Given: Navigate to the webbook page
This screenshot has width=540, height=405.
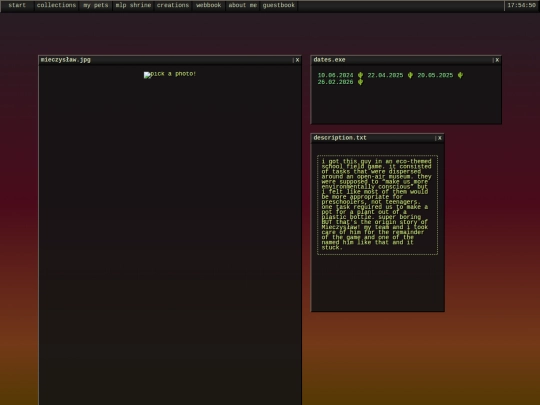Looking at the screenshot, I should [209, 6].
